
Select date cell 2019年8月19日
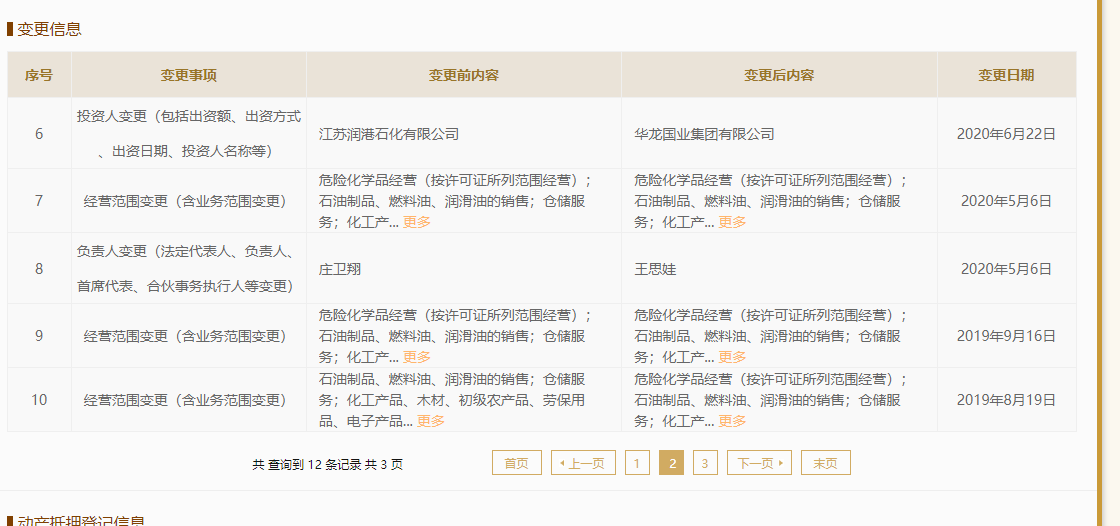1006,400
